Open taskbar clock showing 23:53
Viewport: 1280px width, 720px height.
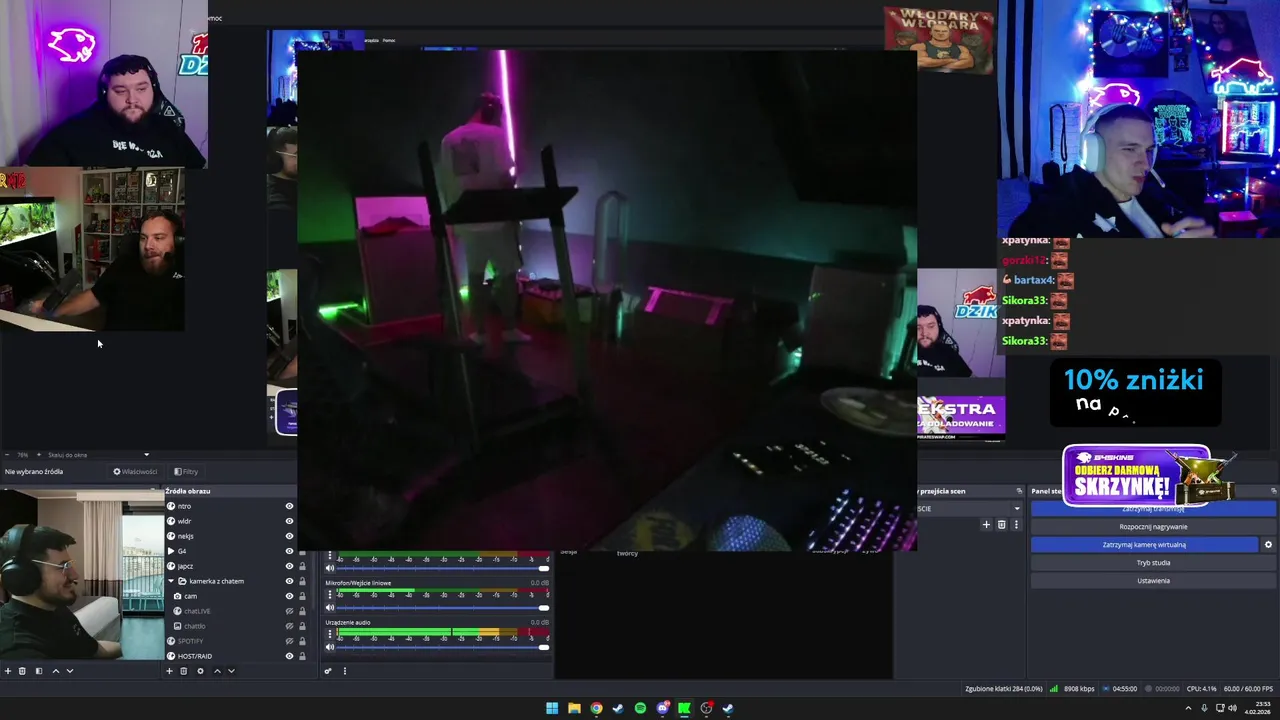pyautogui.click(x=1258, y=708)
